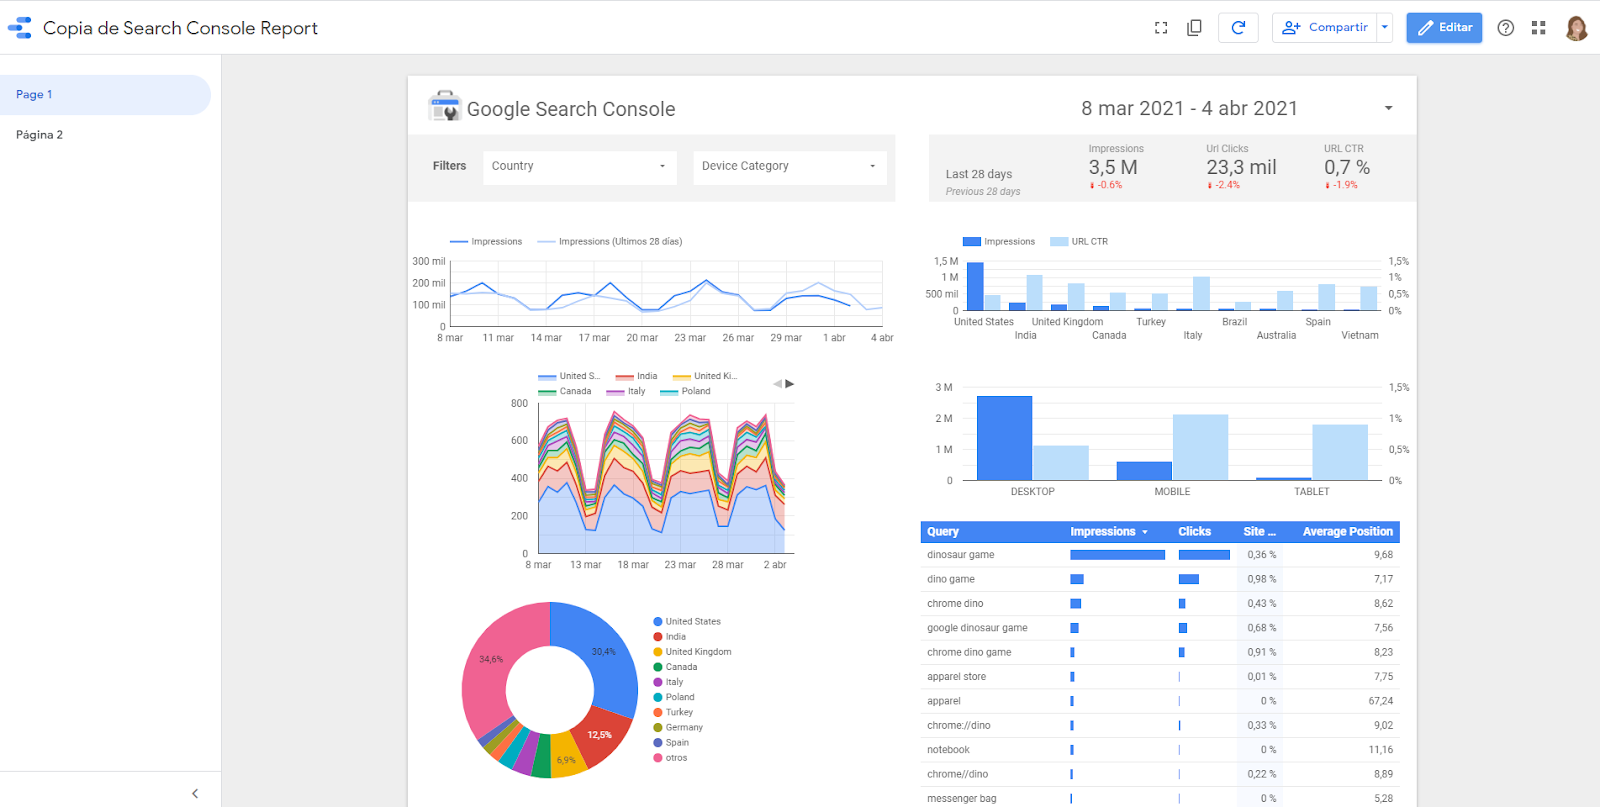This screenshot has height=807, width=1600.
Task: Click the 12,5% red donut slice
Action: (x=601, y=735)
